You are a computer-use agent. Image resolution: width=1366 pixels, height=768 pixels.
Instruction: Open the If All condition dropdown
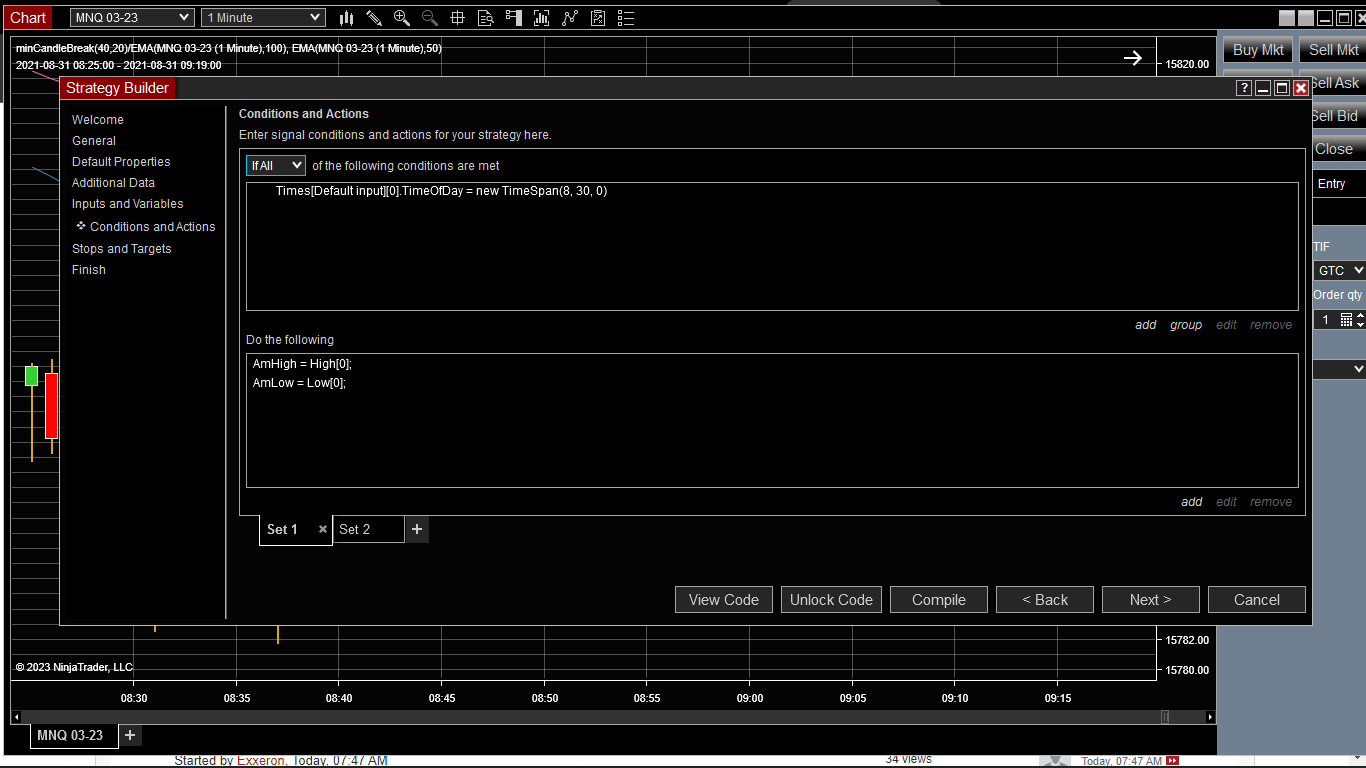click(x=276, y=166)
